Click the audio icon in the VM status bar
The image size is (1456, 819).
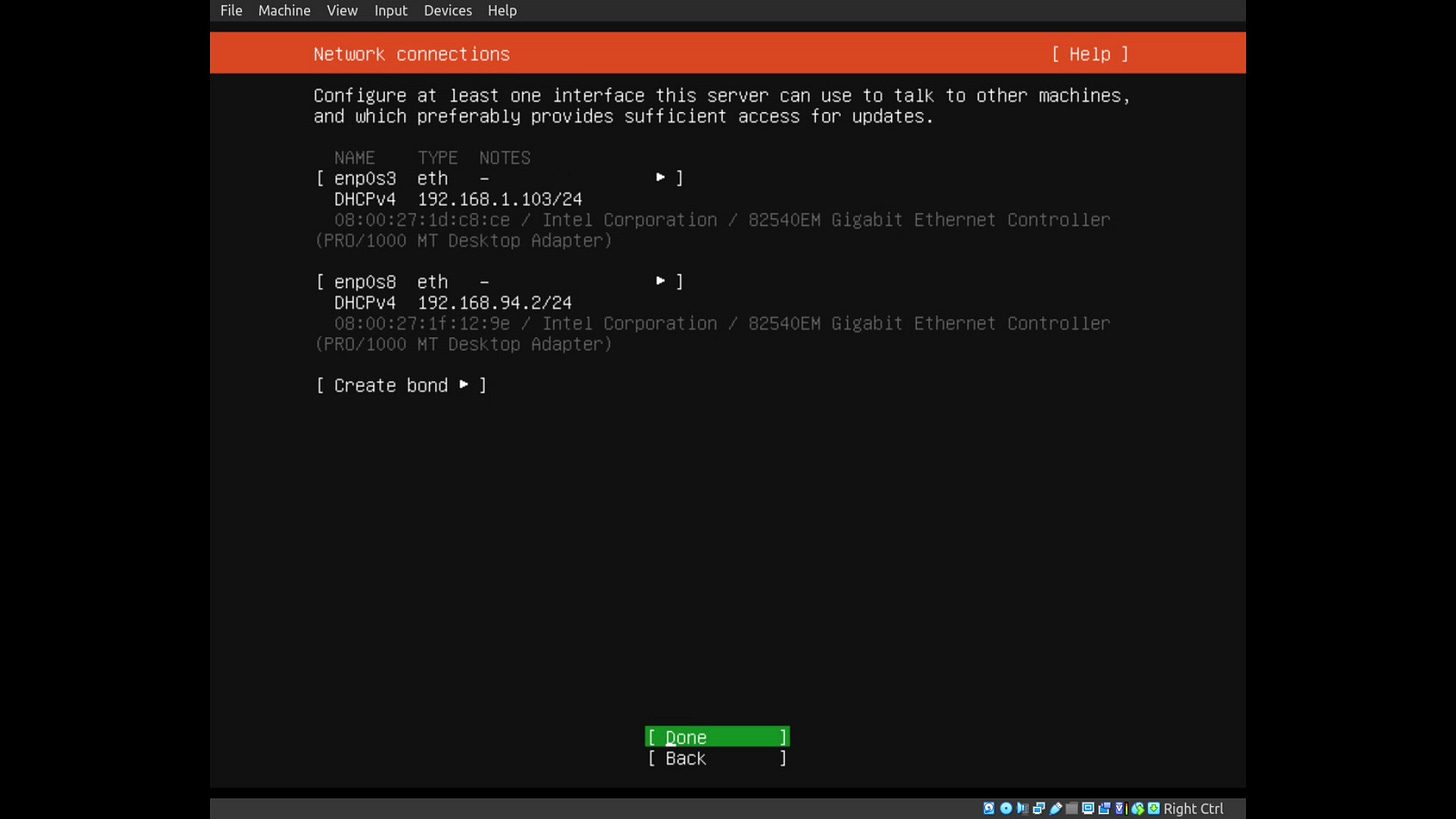(1020, 808)
